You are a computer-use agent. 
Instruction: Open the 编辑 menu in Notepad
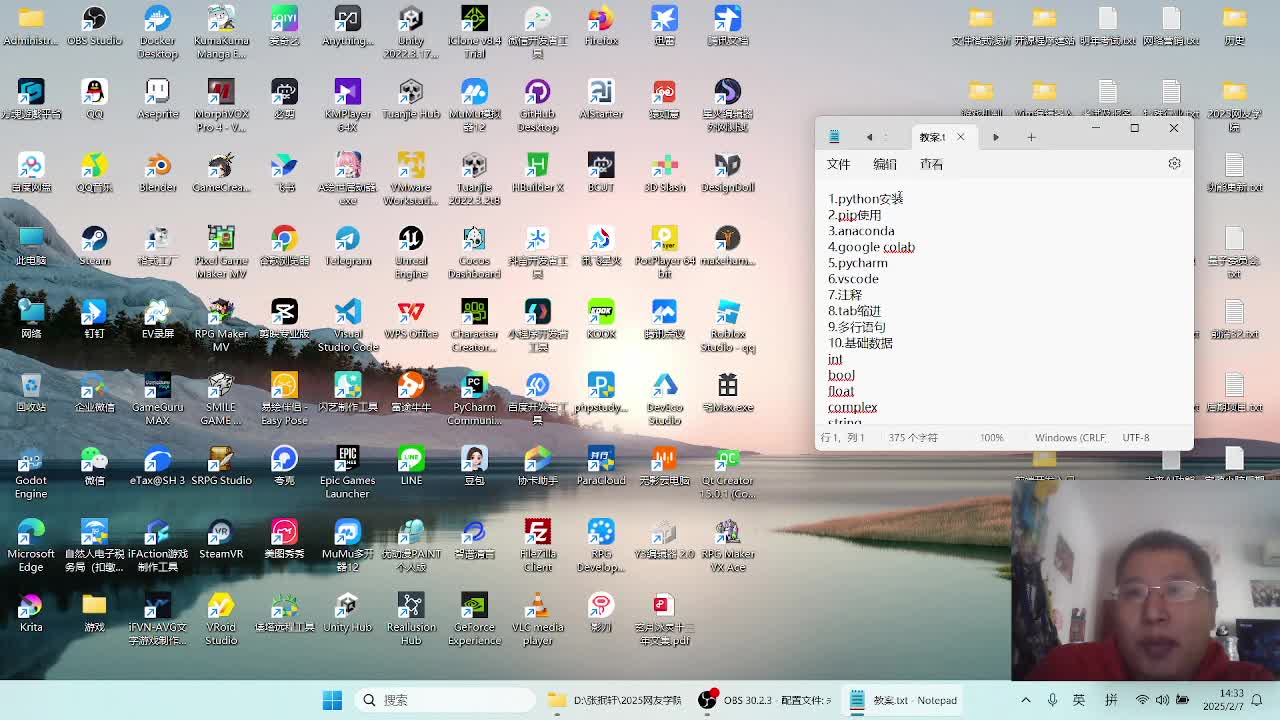coord(885,164)
